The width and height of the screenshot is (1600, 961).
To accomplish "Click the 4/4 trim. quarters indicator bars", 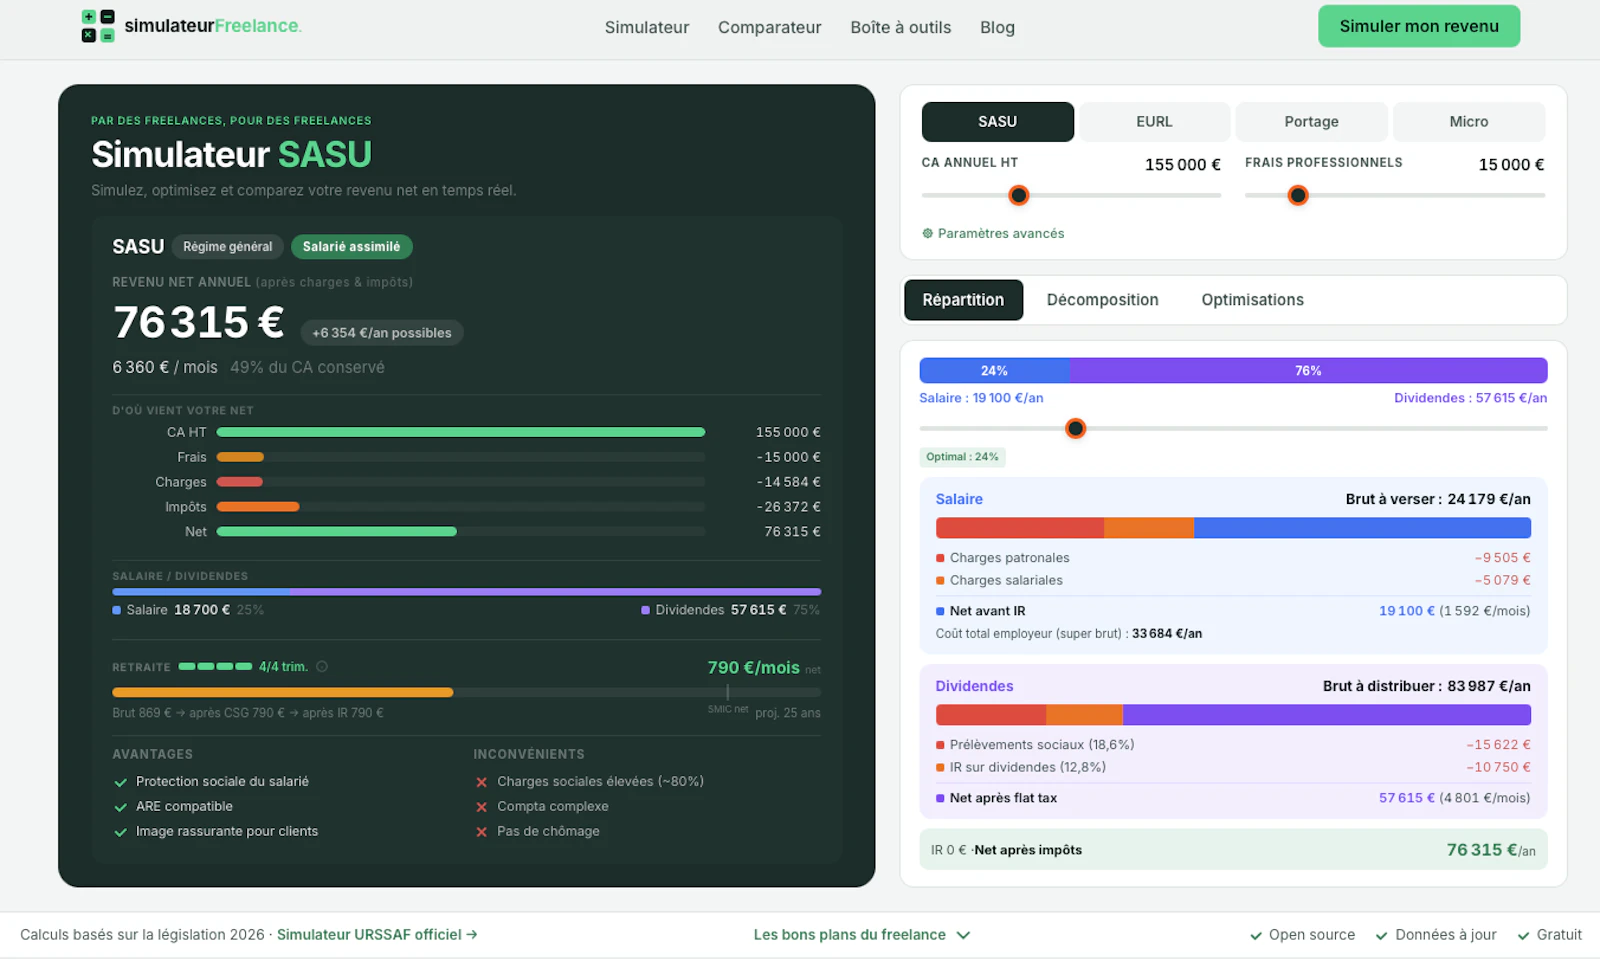I will click(x=215, y=666).
